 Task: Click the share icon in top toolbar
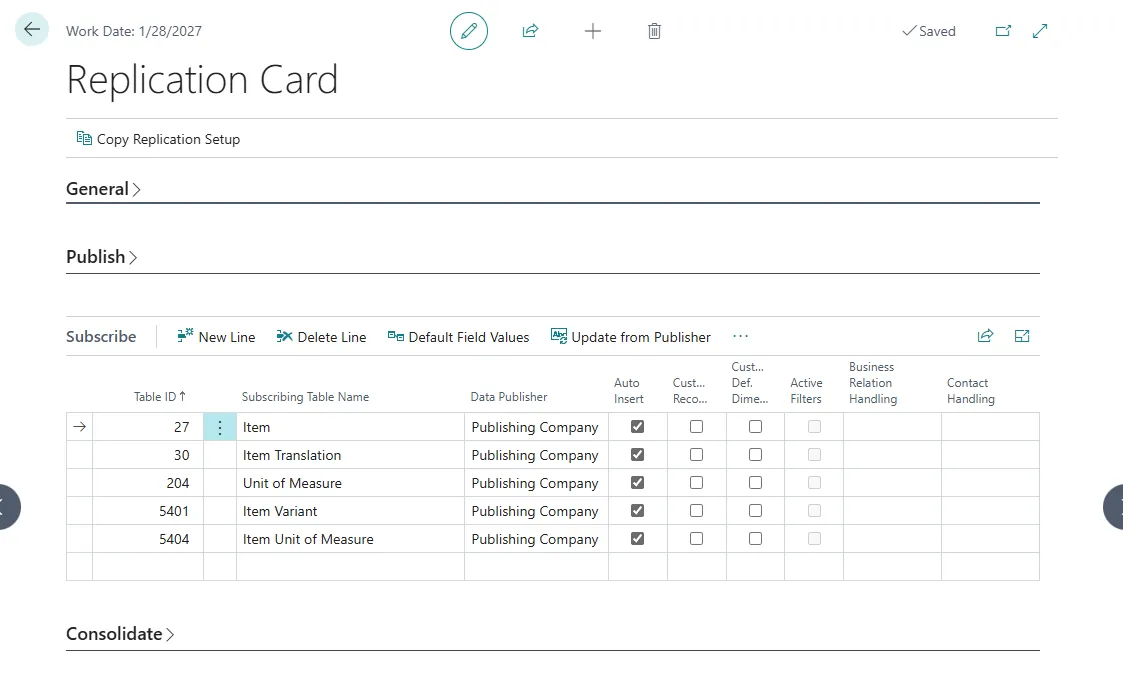530,31
